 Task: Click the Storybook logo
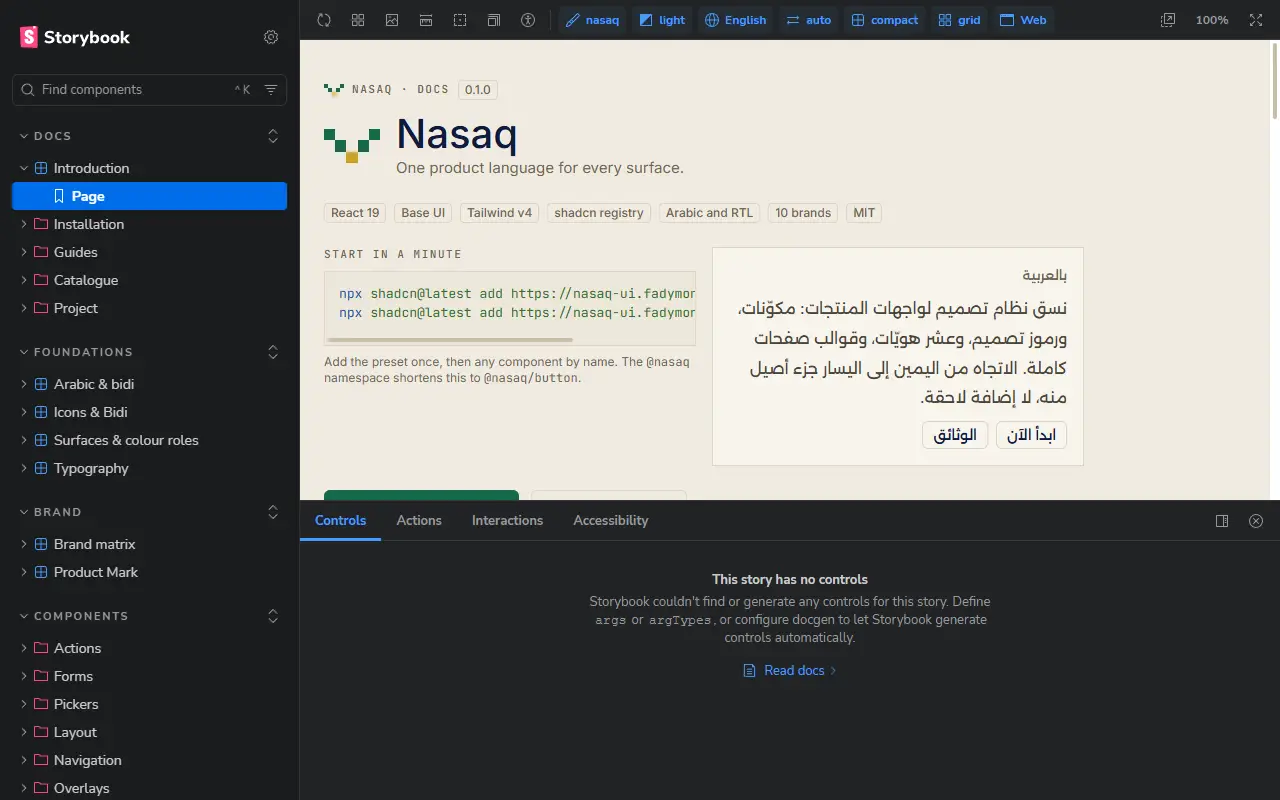75,37
